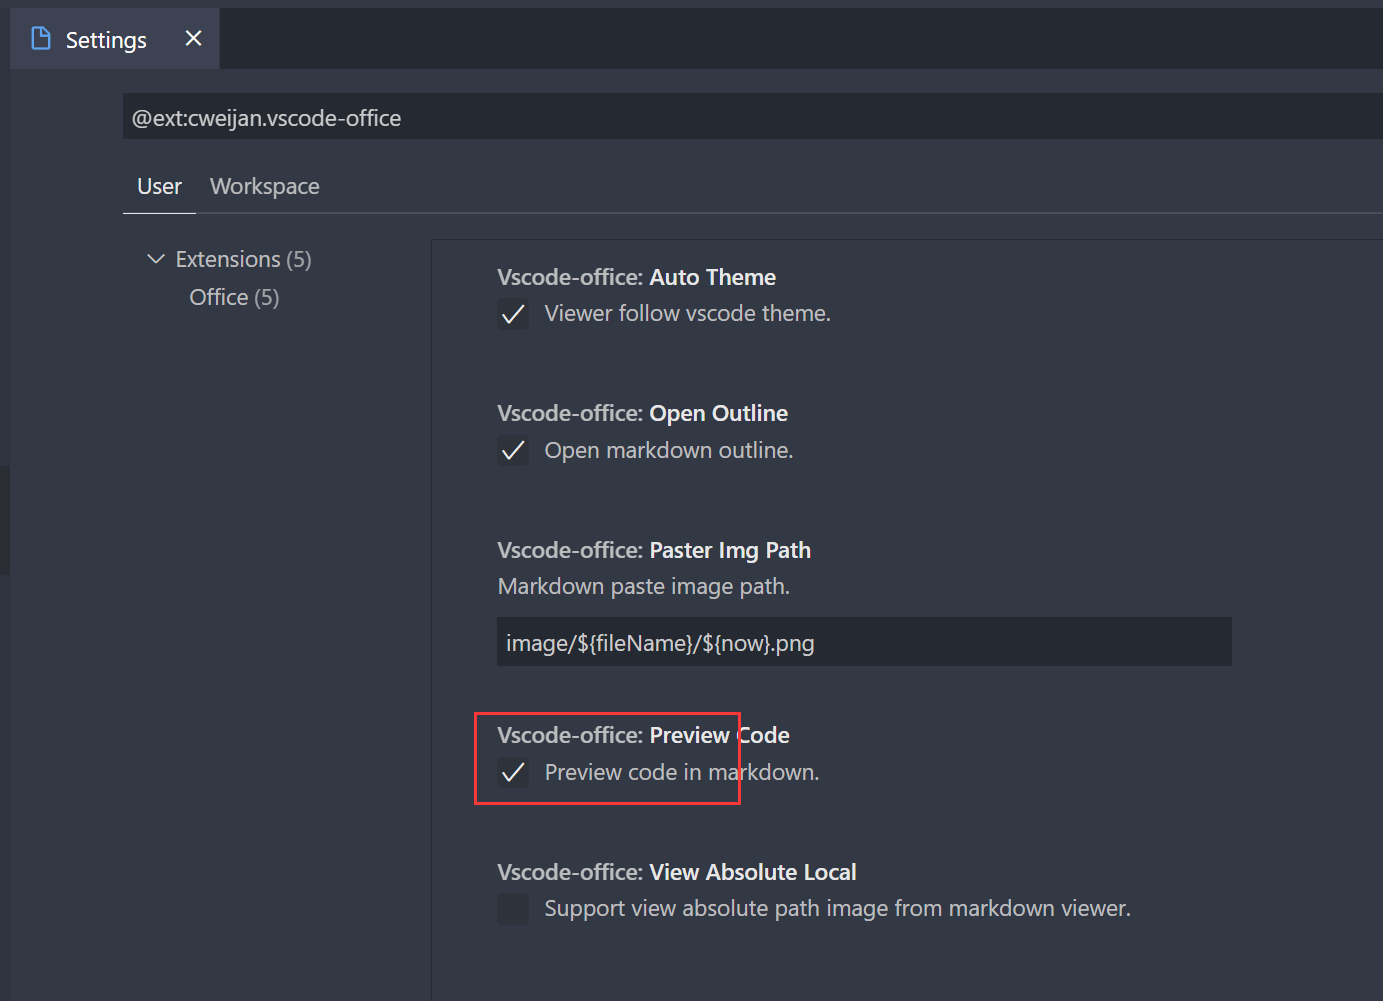Select Extensions (5) in the tree
The height and width of the screenshot is (1001, 1383).
coord(244,259)
